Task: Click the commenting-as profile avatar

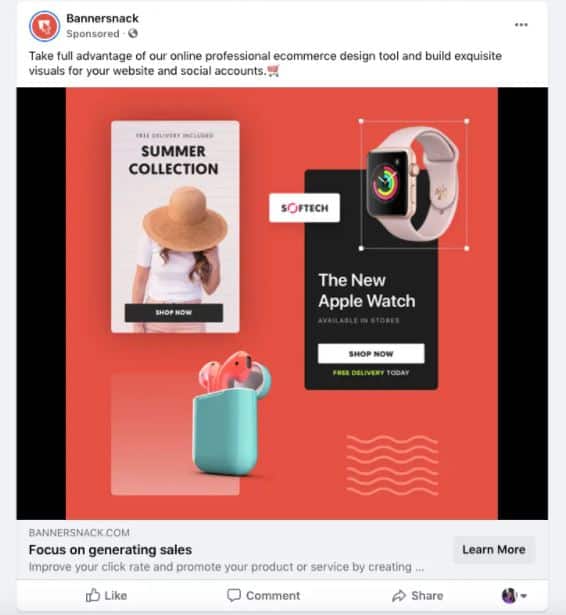Action: pos(510,596)
